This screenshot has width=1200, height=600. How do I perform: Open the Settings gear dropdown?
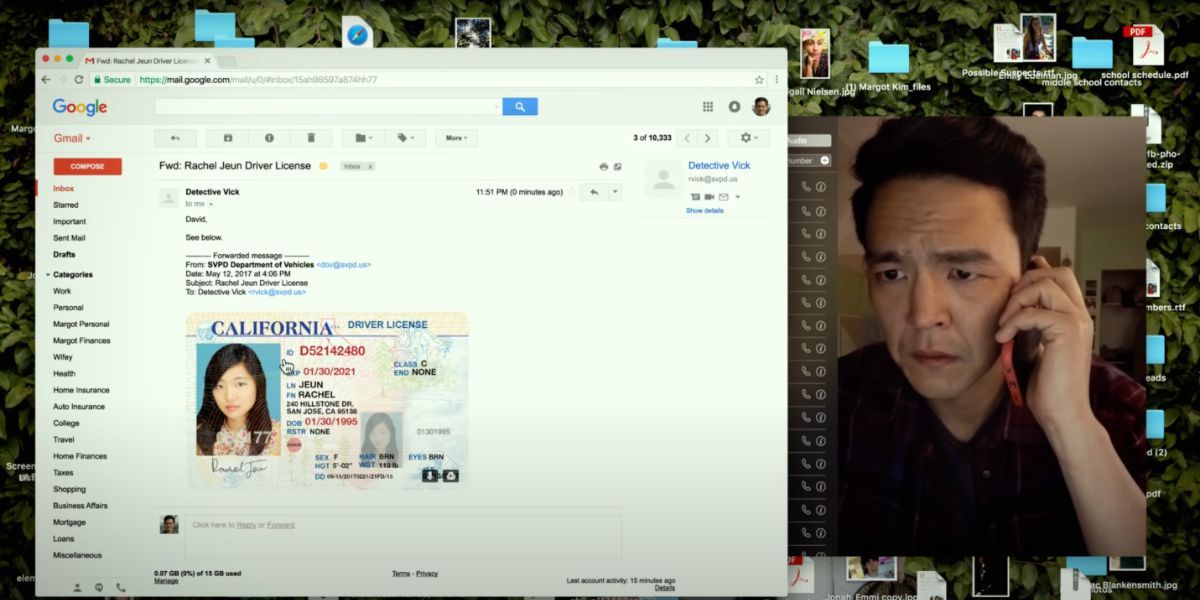click(748, 138)
